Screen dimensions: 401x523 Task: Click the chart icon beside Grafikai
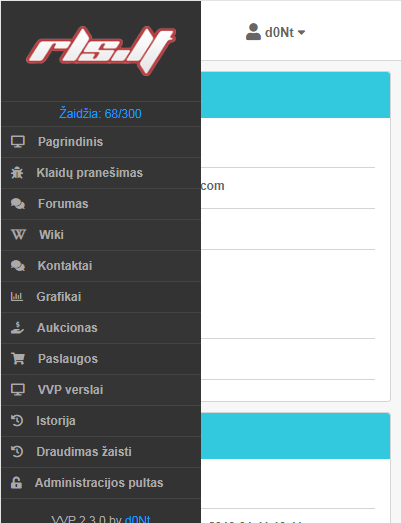point(17,297)
